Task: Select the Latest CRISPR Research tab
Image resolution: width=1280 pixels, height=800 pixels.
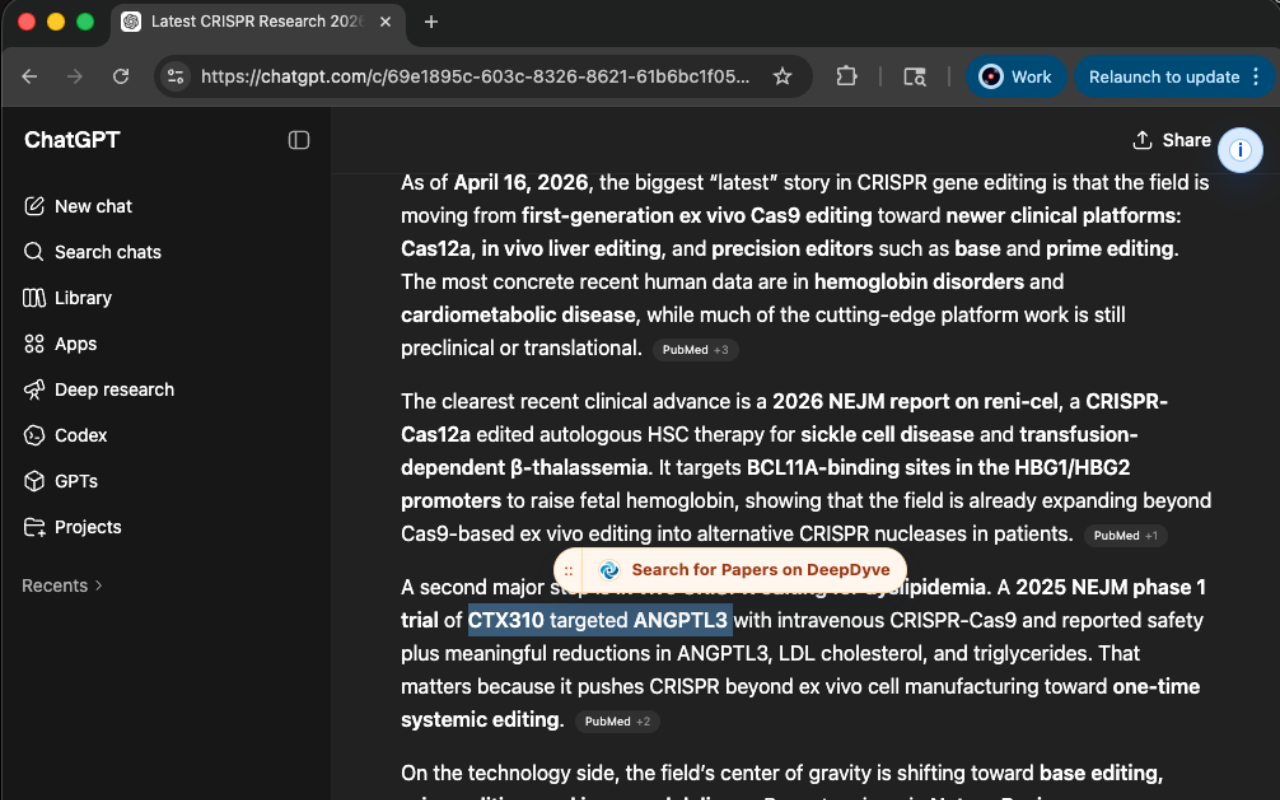Action: [256, 22]
